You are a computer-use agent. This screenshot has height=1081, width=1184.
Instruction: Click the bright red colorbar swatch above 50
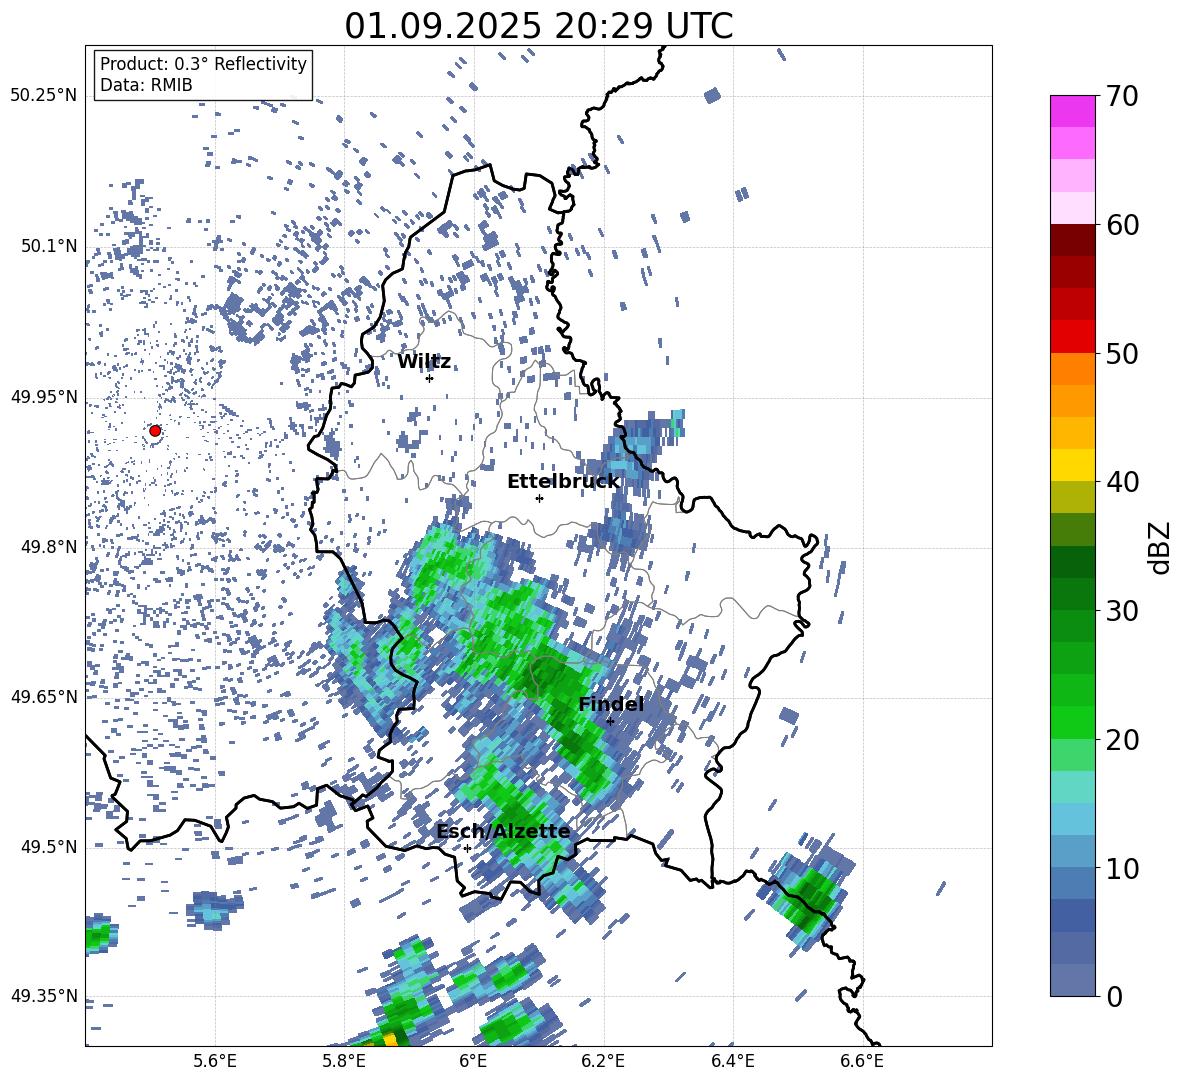1072,337
